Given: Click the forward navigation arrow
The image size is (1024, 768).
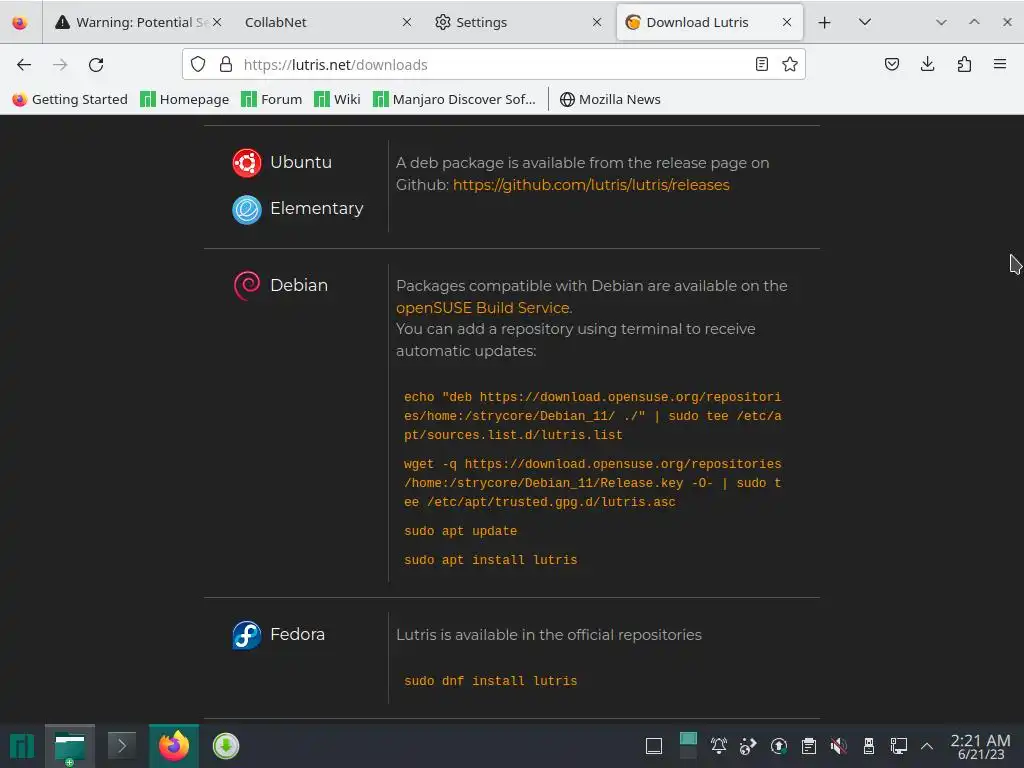Looking at the screenshot, I should [60, 64].
